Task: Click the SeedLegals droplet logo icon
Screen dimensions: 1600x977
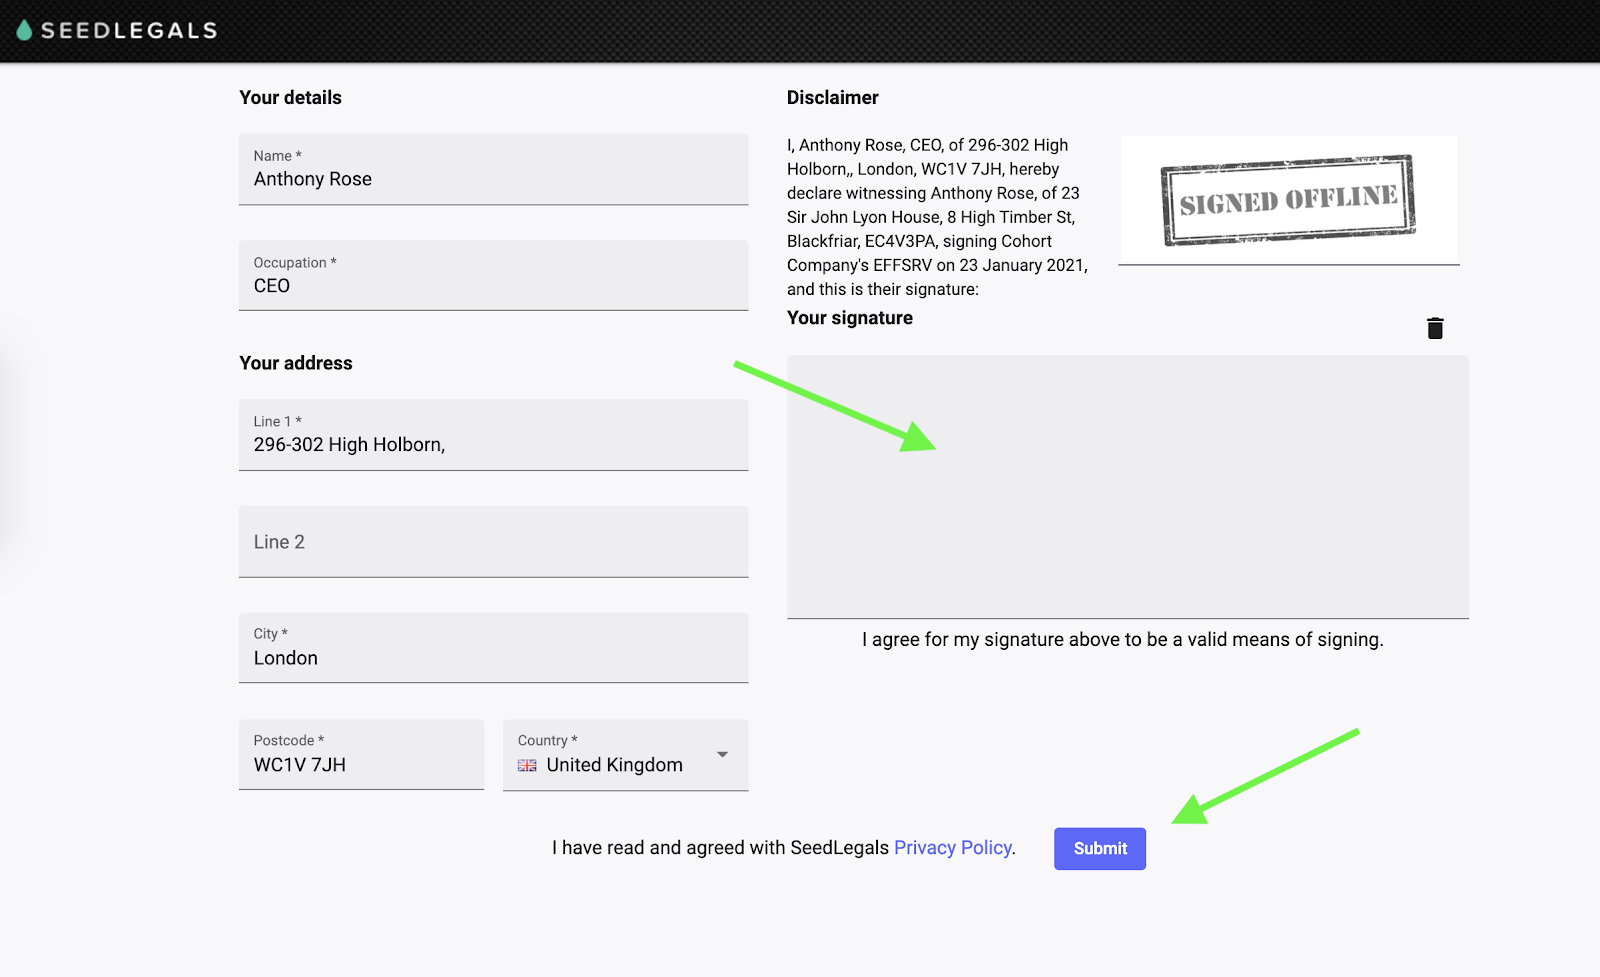Action: (x=24, y=31)
